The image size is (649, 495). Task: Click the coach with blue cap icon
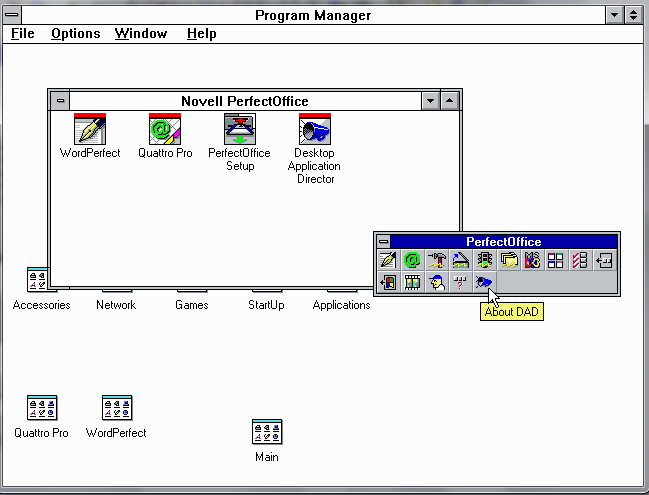[436, 283]
